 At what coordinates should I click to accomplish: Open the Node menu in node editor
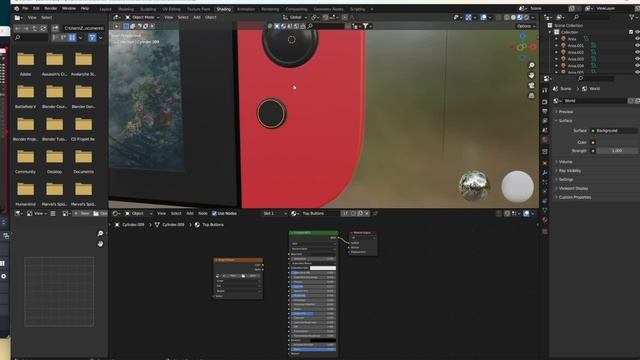[x=203, y=213]
